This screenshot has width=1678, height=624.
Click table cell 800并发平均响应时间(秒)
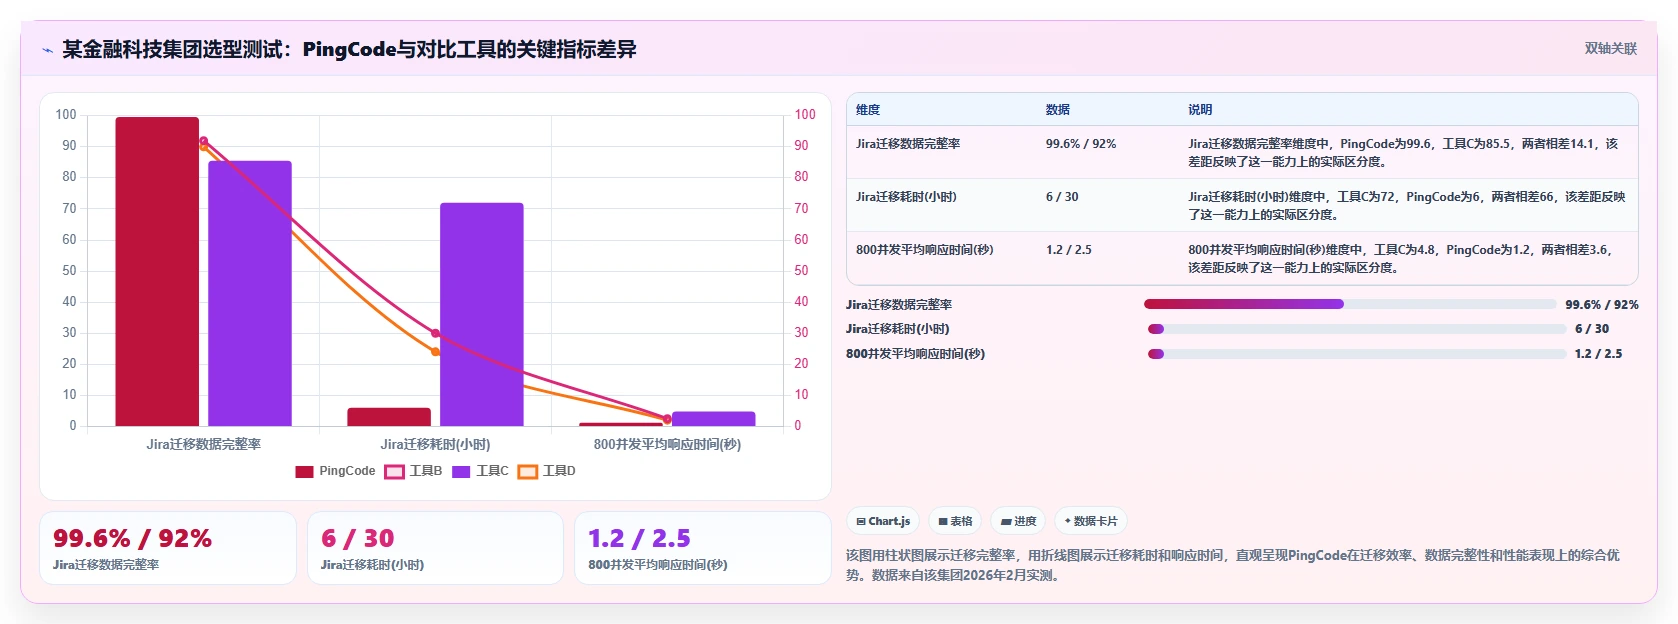click(x=925, y=250)
